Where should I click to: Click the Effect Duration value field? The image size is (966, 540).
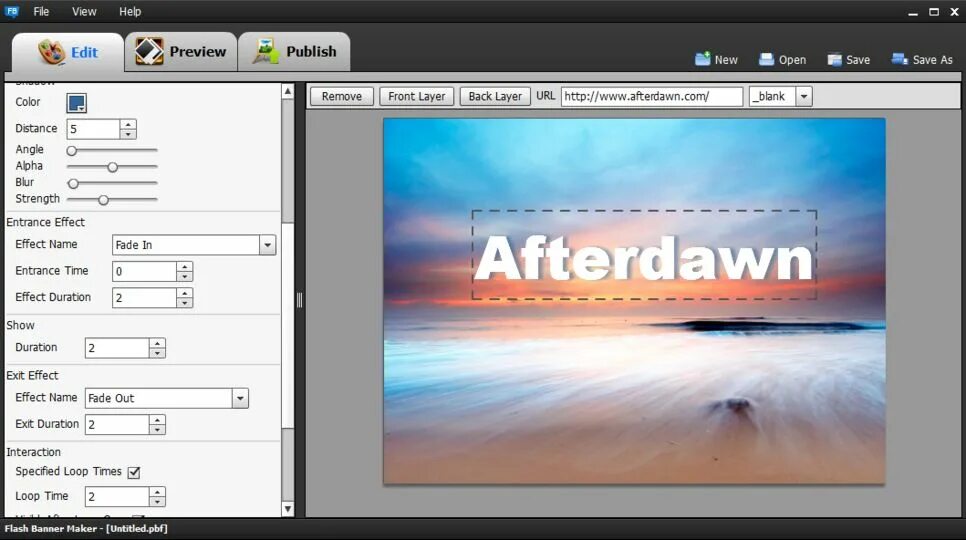pyautogui.click(x=144, y=298)
